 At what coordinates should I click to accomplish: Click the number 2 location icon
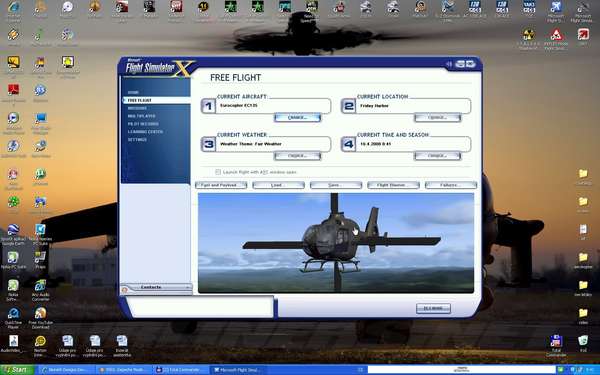tap(349, 106)
